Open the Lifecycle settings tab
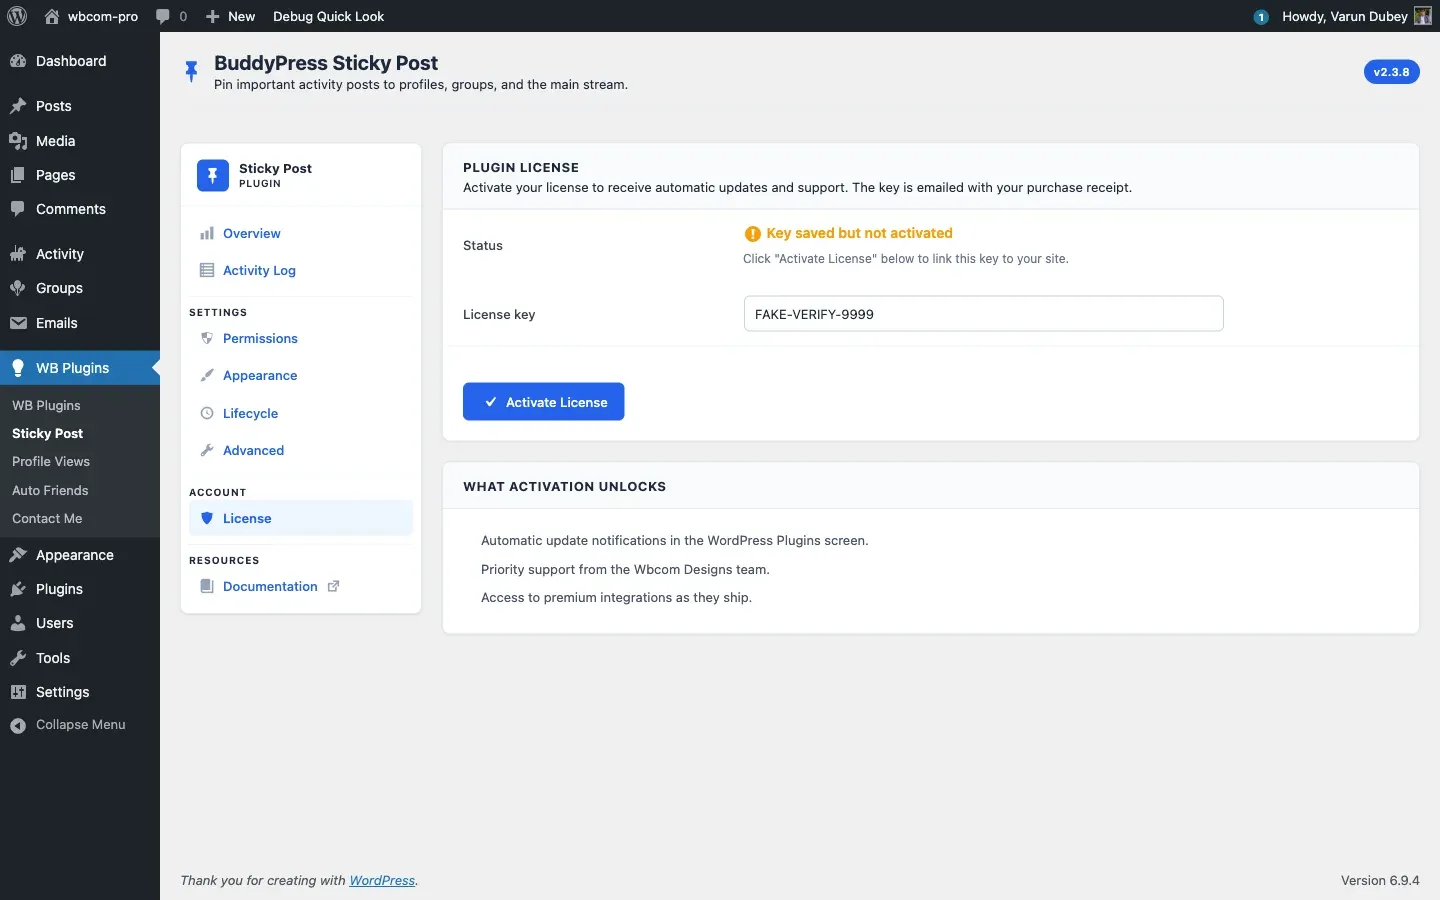 [x=301, y=413]
